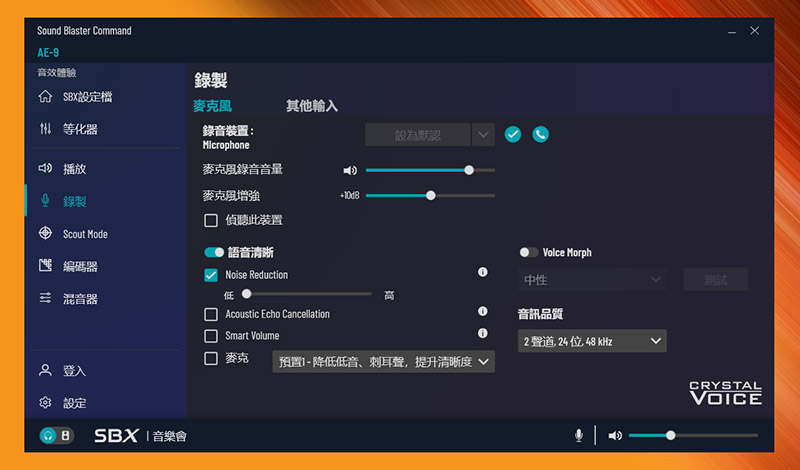Expand arrow next to 設為默認
The width and height of the screenshot is (800, 470).
click(483, 135)
